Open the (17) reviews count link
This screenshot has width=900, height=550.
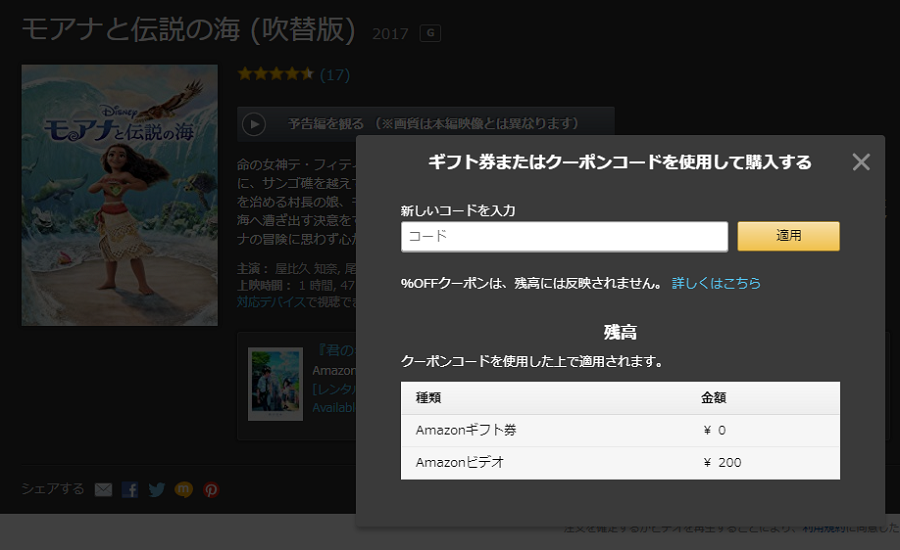click(335, 75)
